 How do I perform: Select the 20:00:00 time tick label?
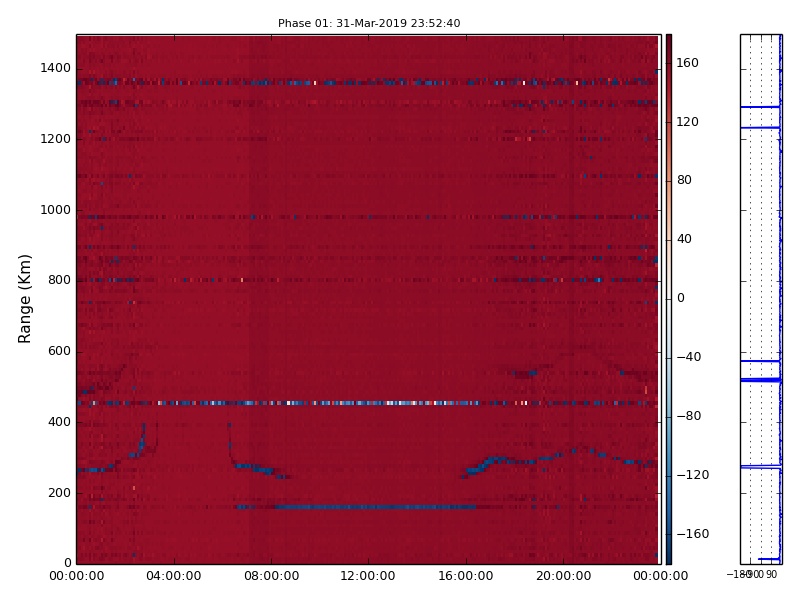click(x=563, y=576)
